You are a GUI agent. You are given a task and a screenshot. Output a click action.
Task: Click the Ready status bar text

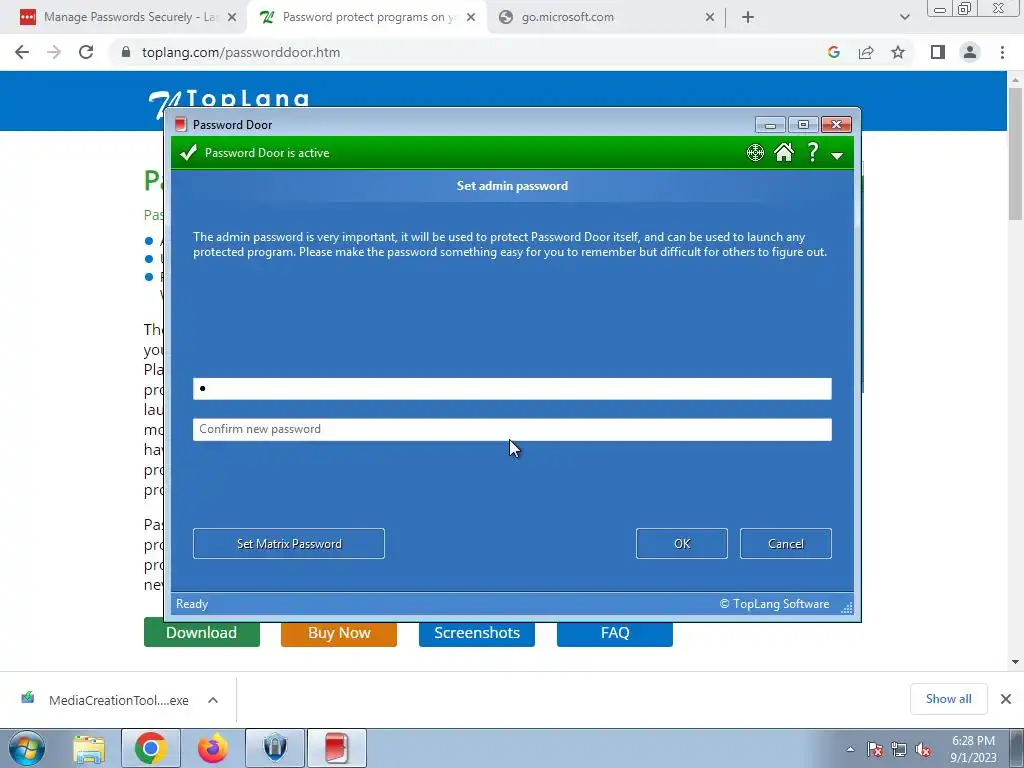coord(192,604)
